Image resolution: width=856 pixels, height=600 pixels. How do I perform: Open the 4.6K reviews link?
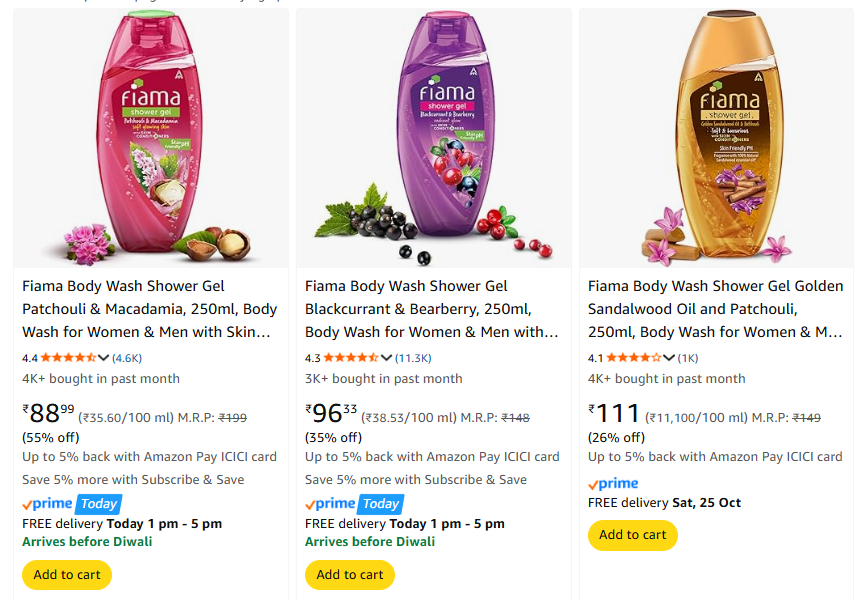click(127, 357)
